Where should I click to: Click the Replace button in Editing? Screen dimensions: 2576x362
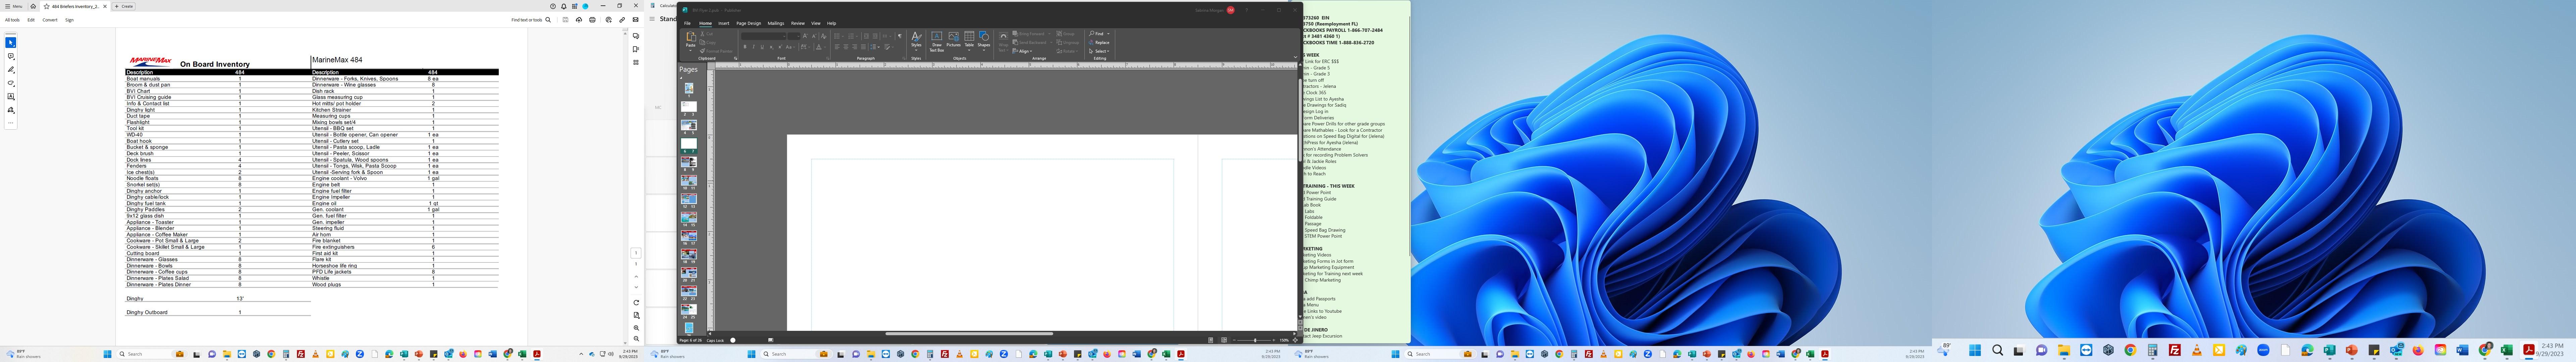[x=1101, y=43]
